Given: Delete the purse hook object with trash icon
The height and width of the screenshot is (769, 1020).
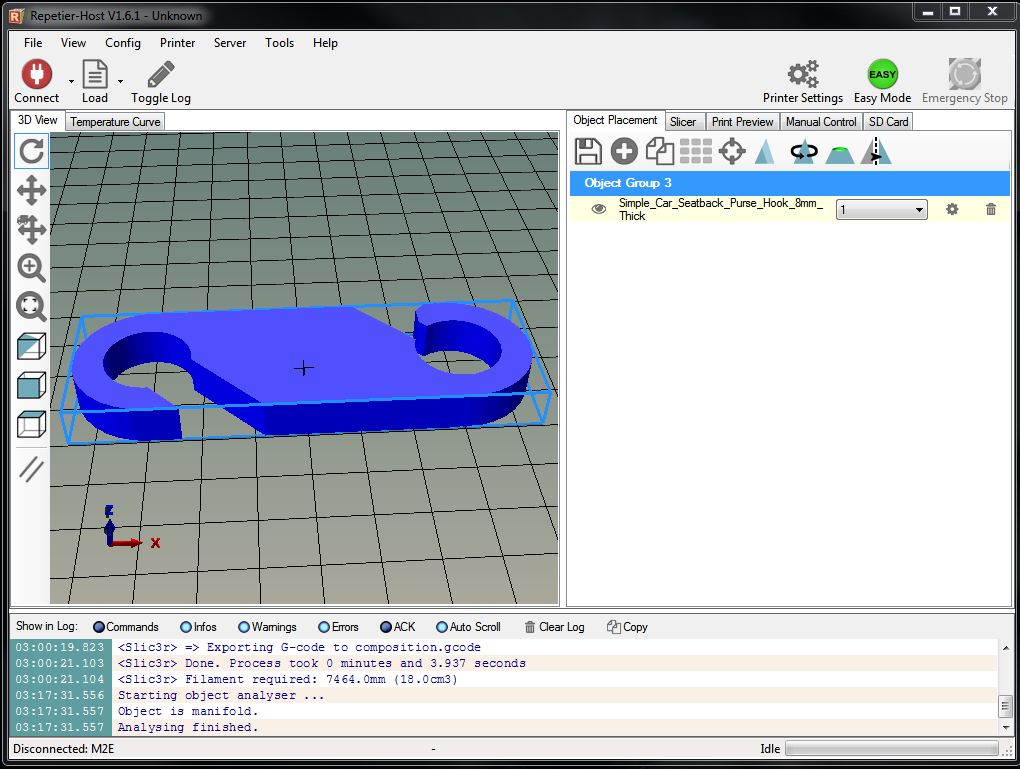Looking at the screenshot, I should tap(990, 209).
